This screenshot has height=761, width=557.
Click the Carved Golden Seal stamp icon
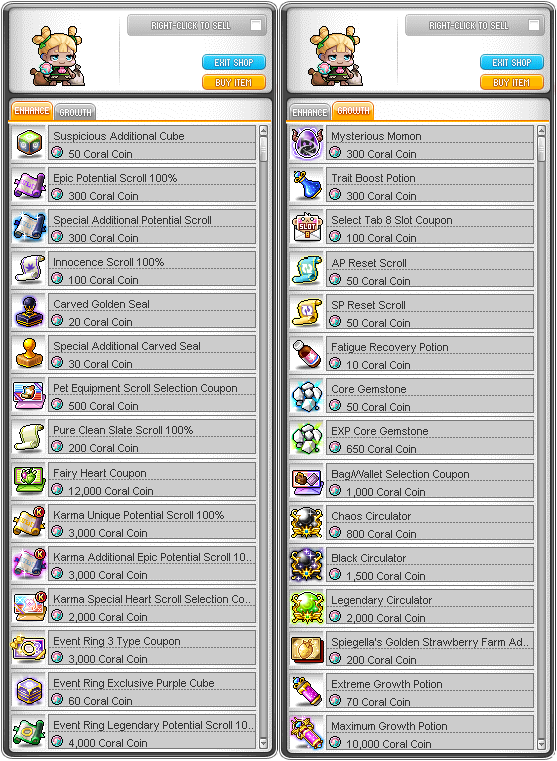tap(29, 311)
